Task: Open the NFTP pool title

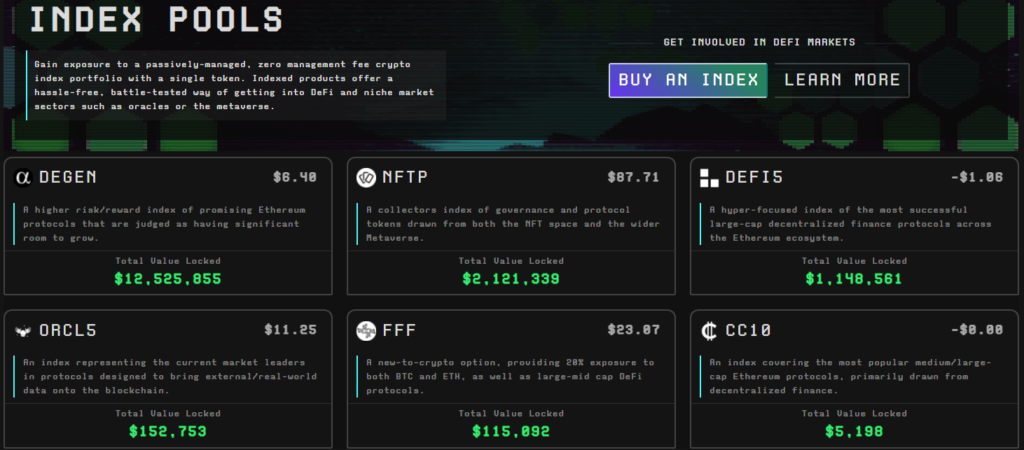Action: click(x=405, y=177)
